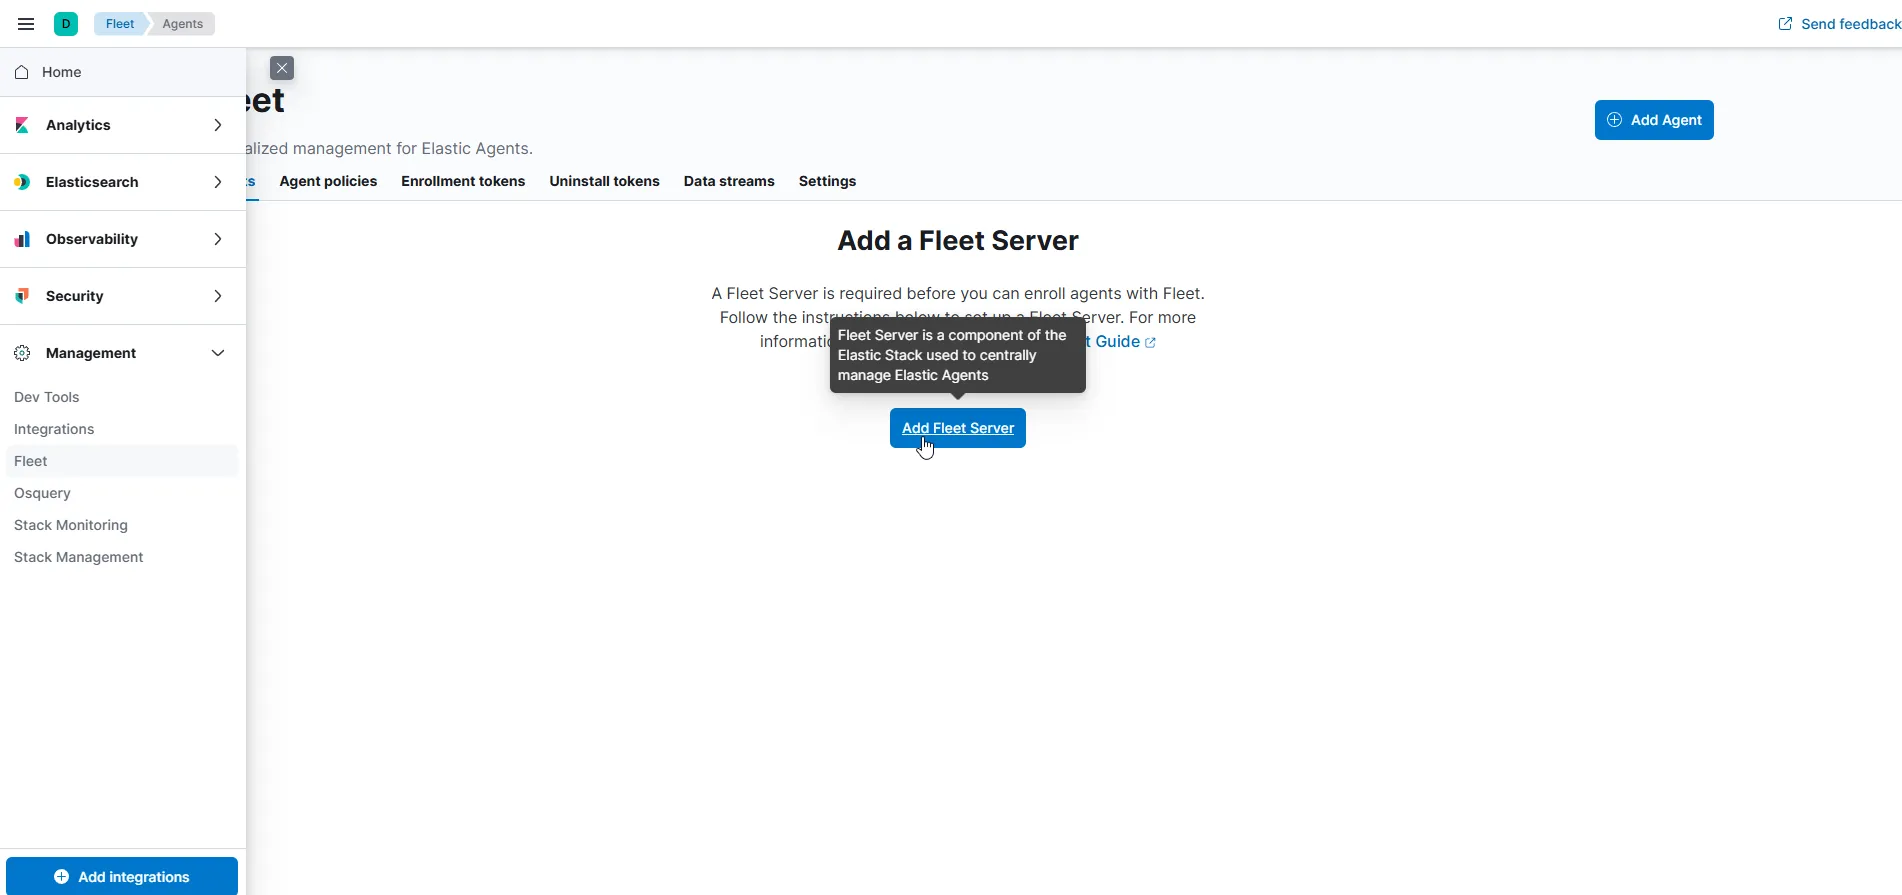Viewport: 1902px width, 895px height.
Task: Click the Analytics logo icon
Action: pyautogui.click(x=22, y=125)
